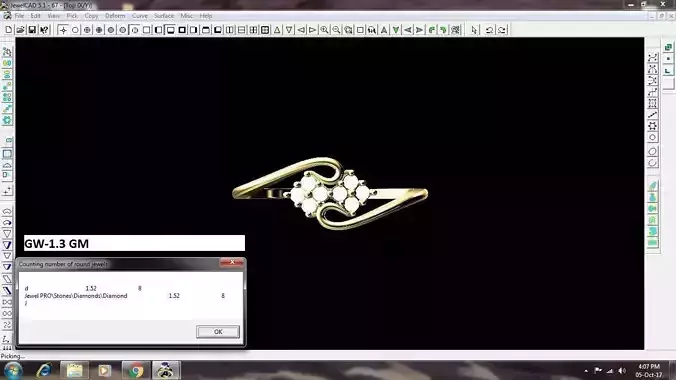
Task: Open the Help menu
Action: pos(206,16)
